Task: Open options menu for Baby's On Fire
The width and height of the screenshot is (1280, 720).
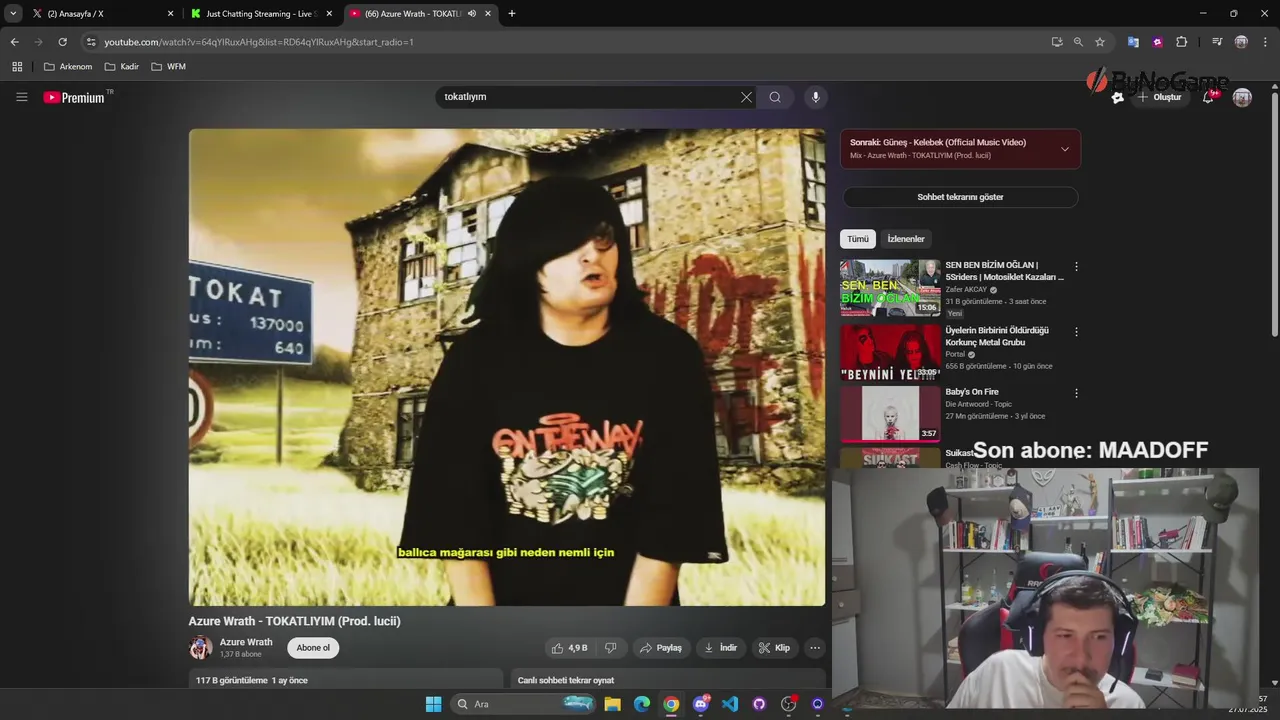Action: pyautogui.click(x=1076, y=394)
